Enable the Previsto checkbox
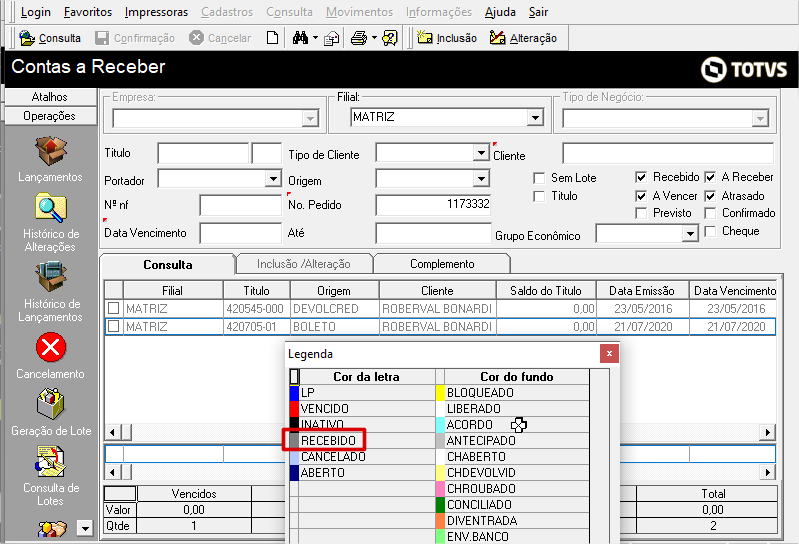 click(x=641, y=213)
